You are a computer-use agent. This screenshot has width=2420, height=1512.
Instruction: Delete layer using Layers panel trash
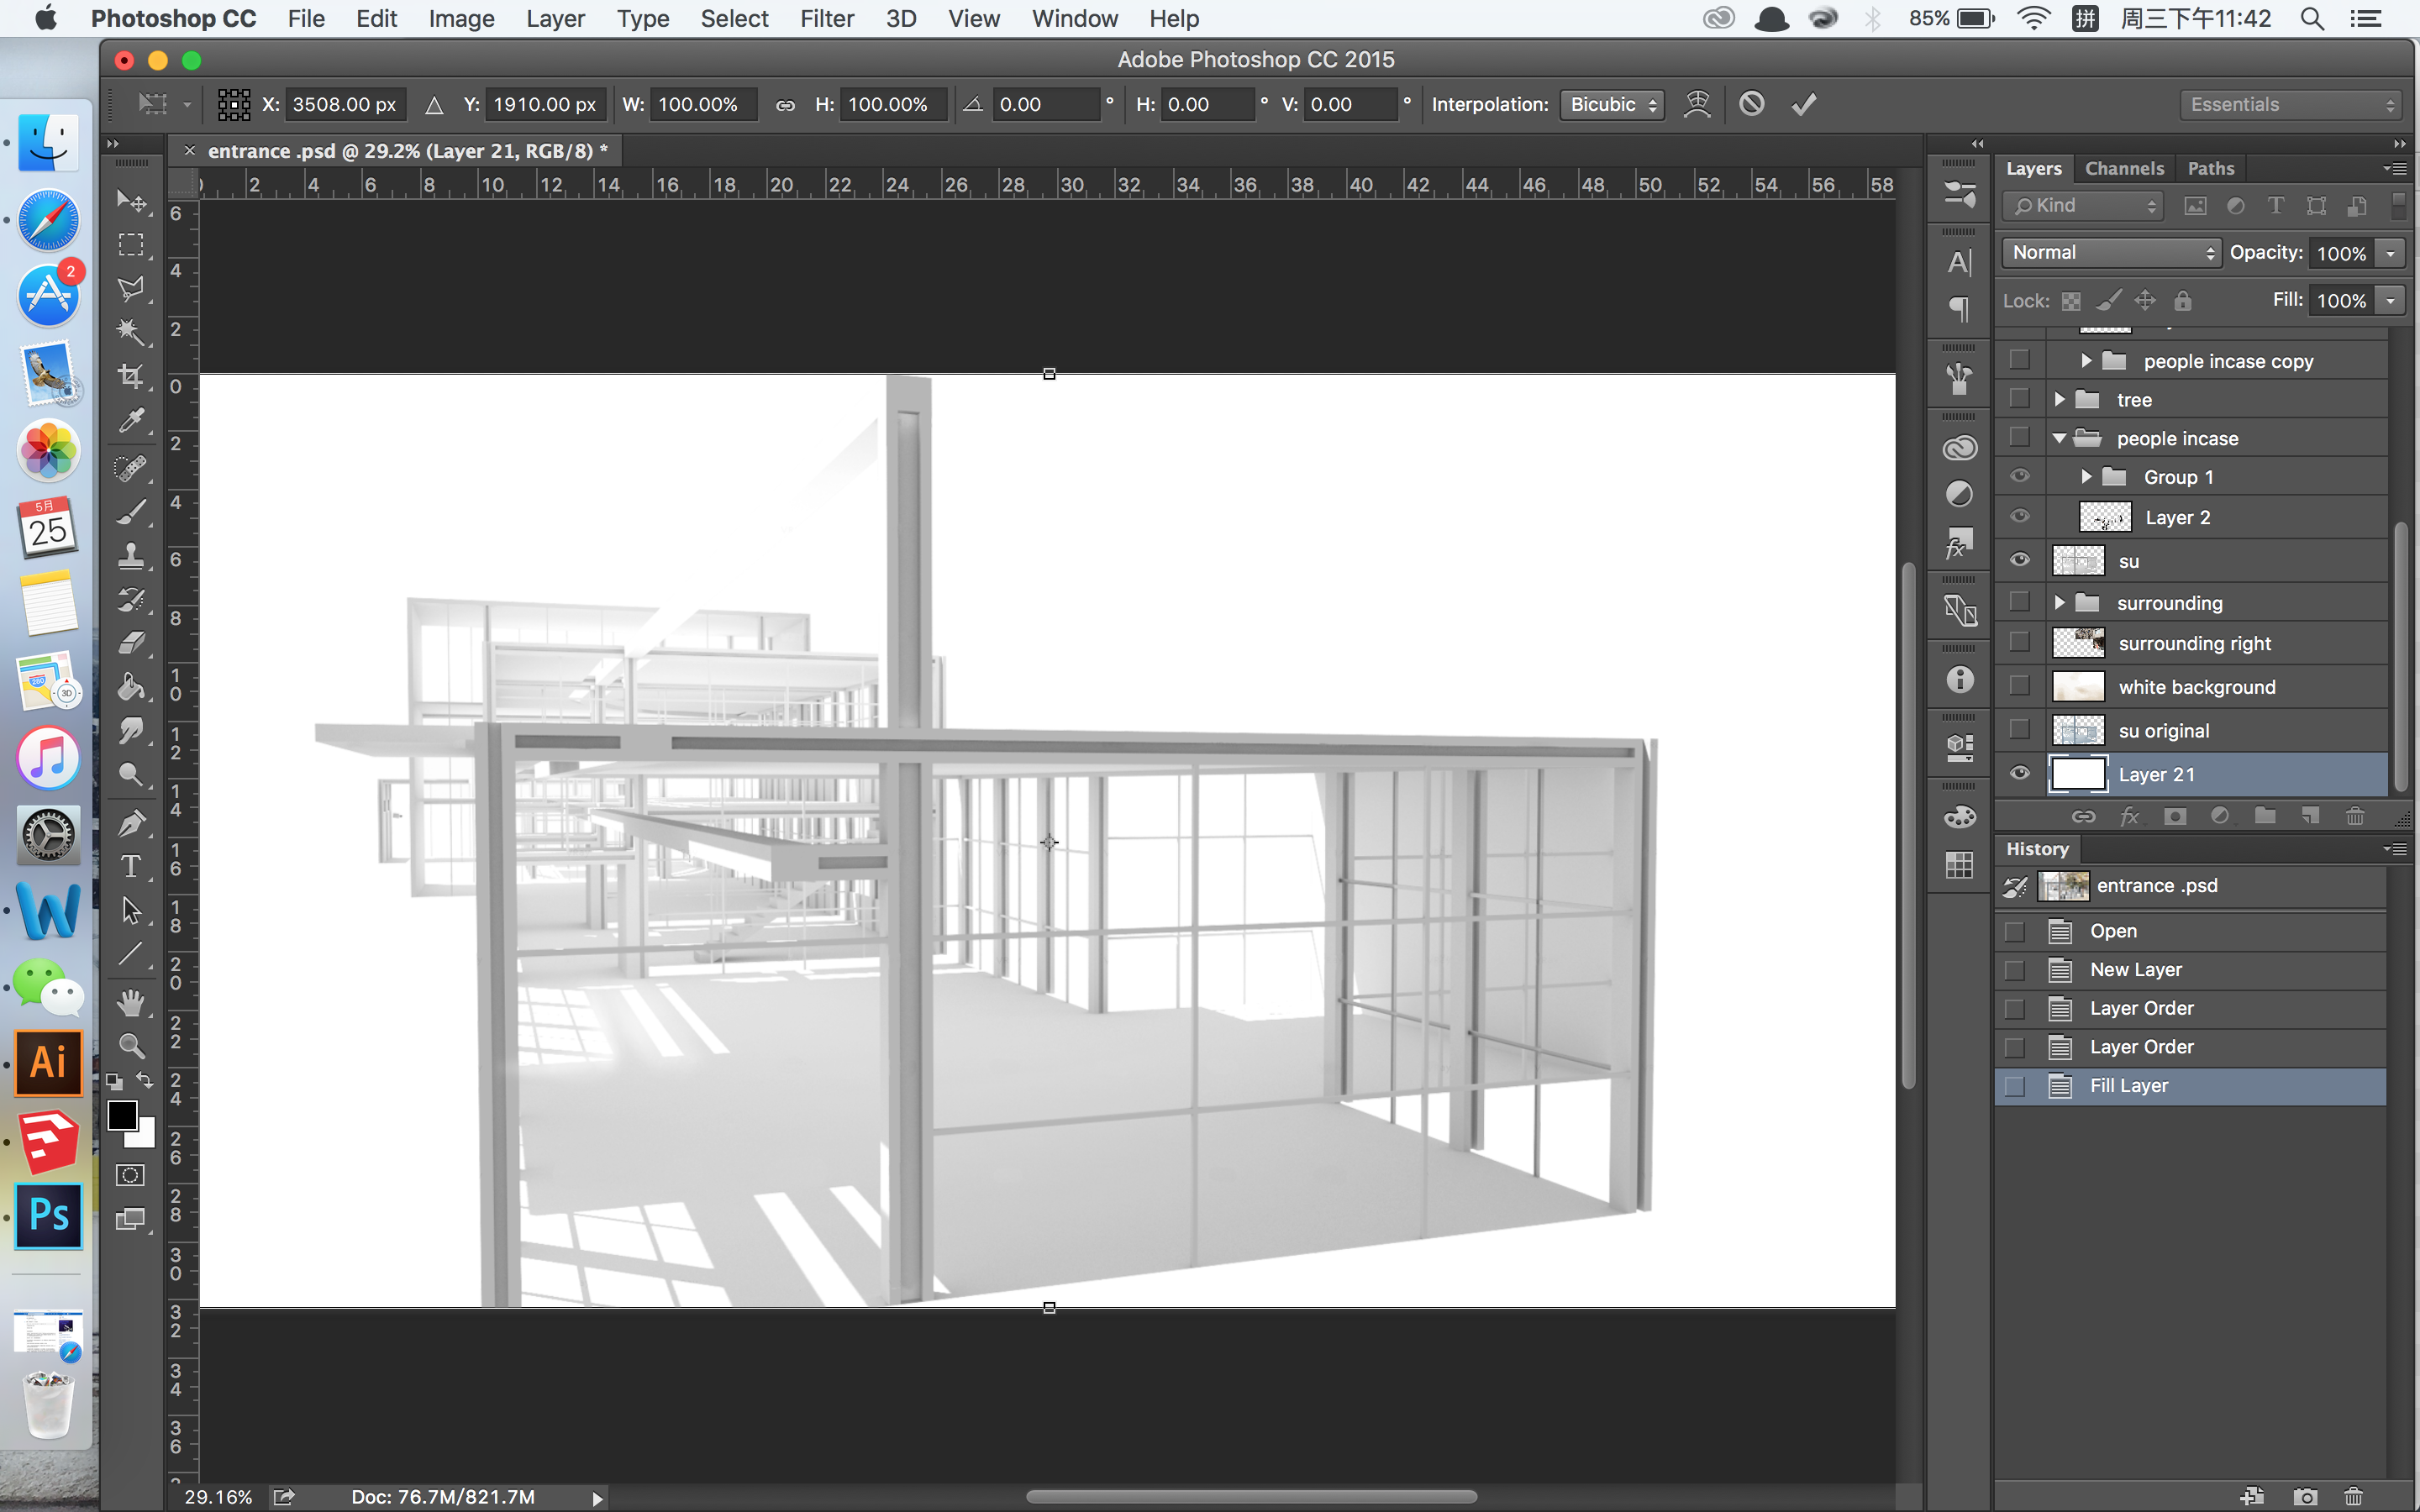[2355, 816]
